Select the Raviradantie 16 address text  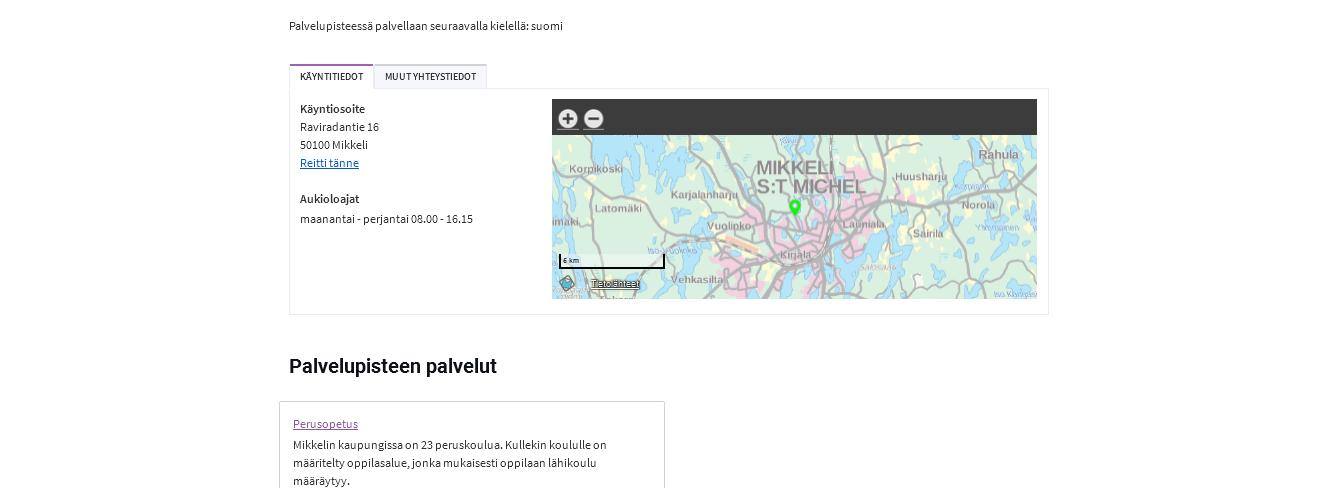tap(339, 127)
